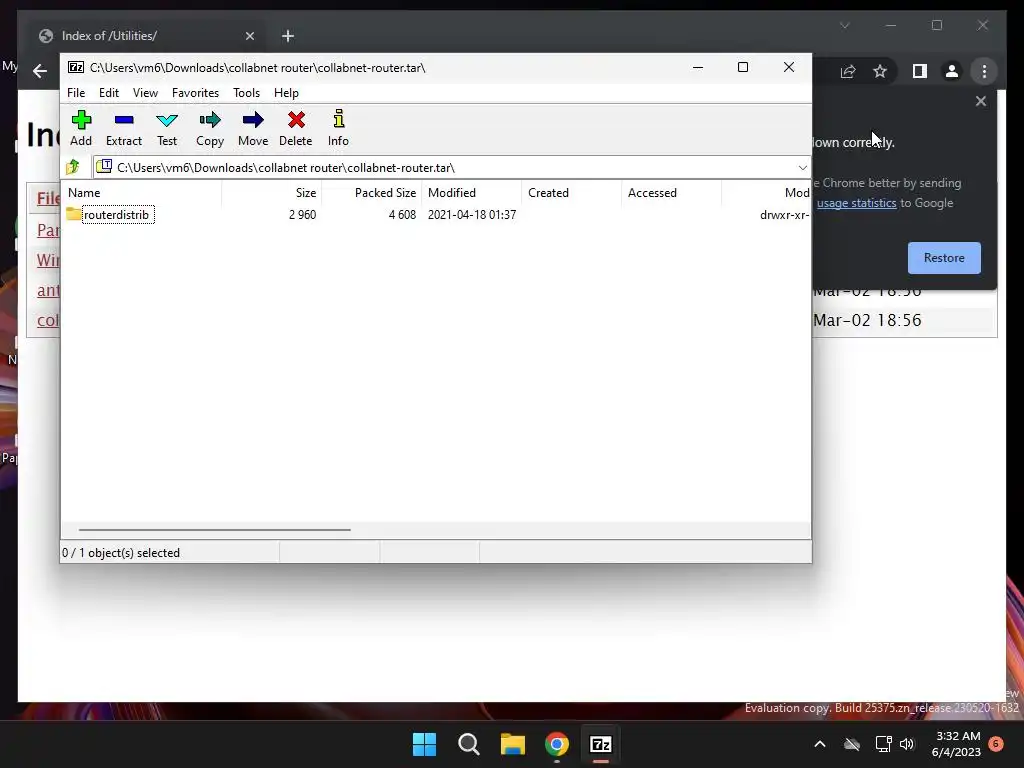Open Chrome profile icon
1024x768 pixels.
pos(952,71)
